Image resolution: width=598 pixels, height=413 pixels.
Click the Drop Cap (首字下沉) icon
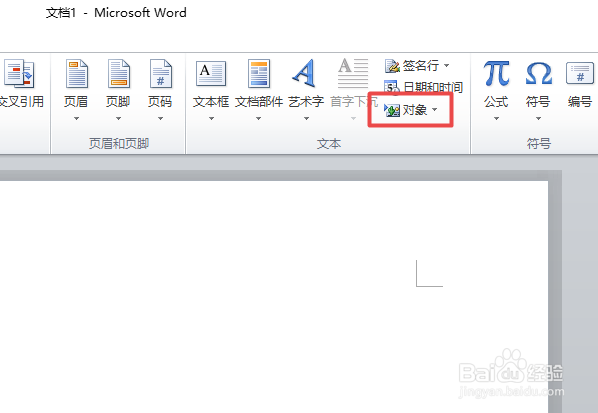pos(353,73)
